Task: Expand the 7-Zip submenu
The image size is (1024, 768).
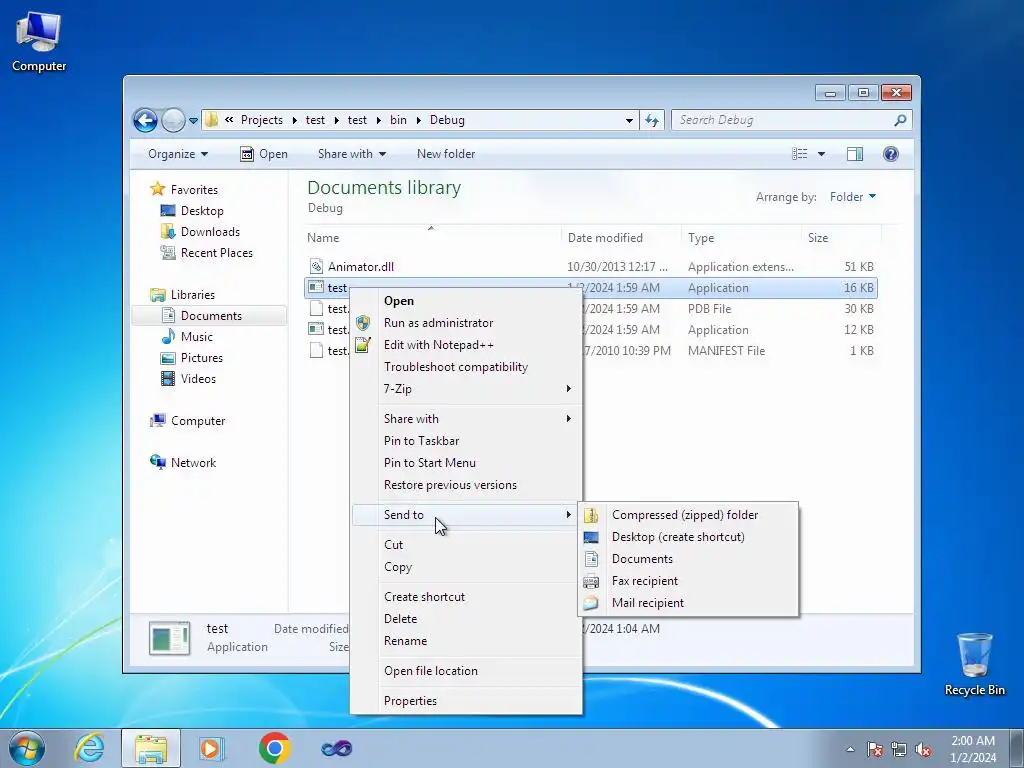Action: pos(466,389)
